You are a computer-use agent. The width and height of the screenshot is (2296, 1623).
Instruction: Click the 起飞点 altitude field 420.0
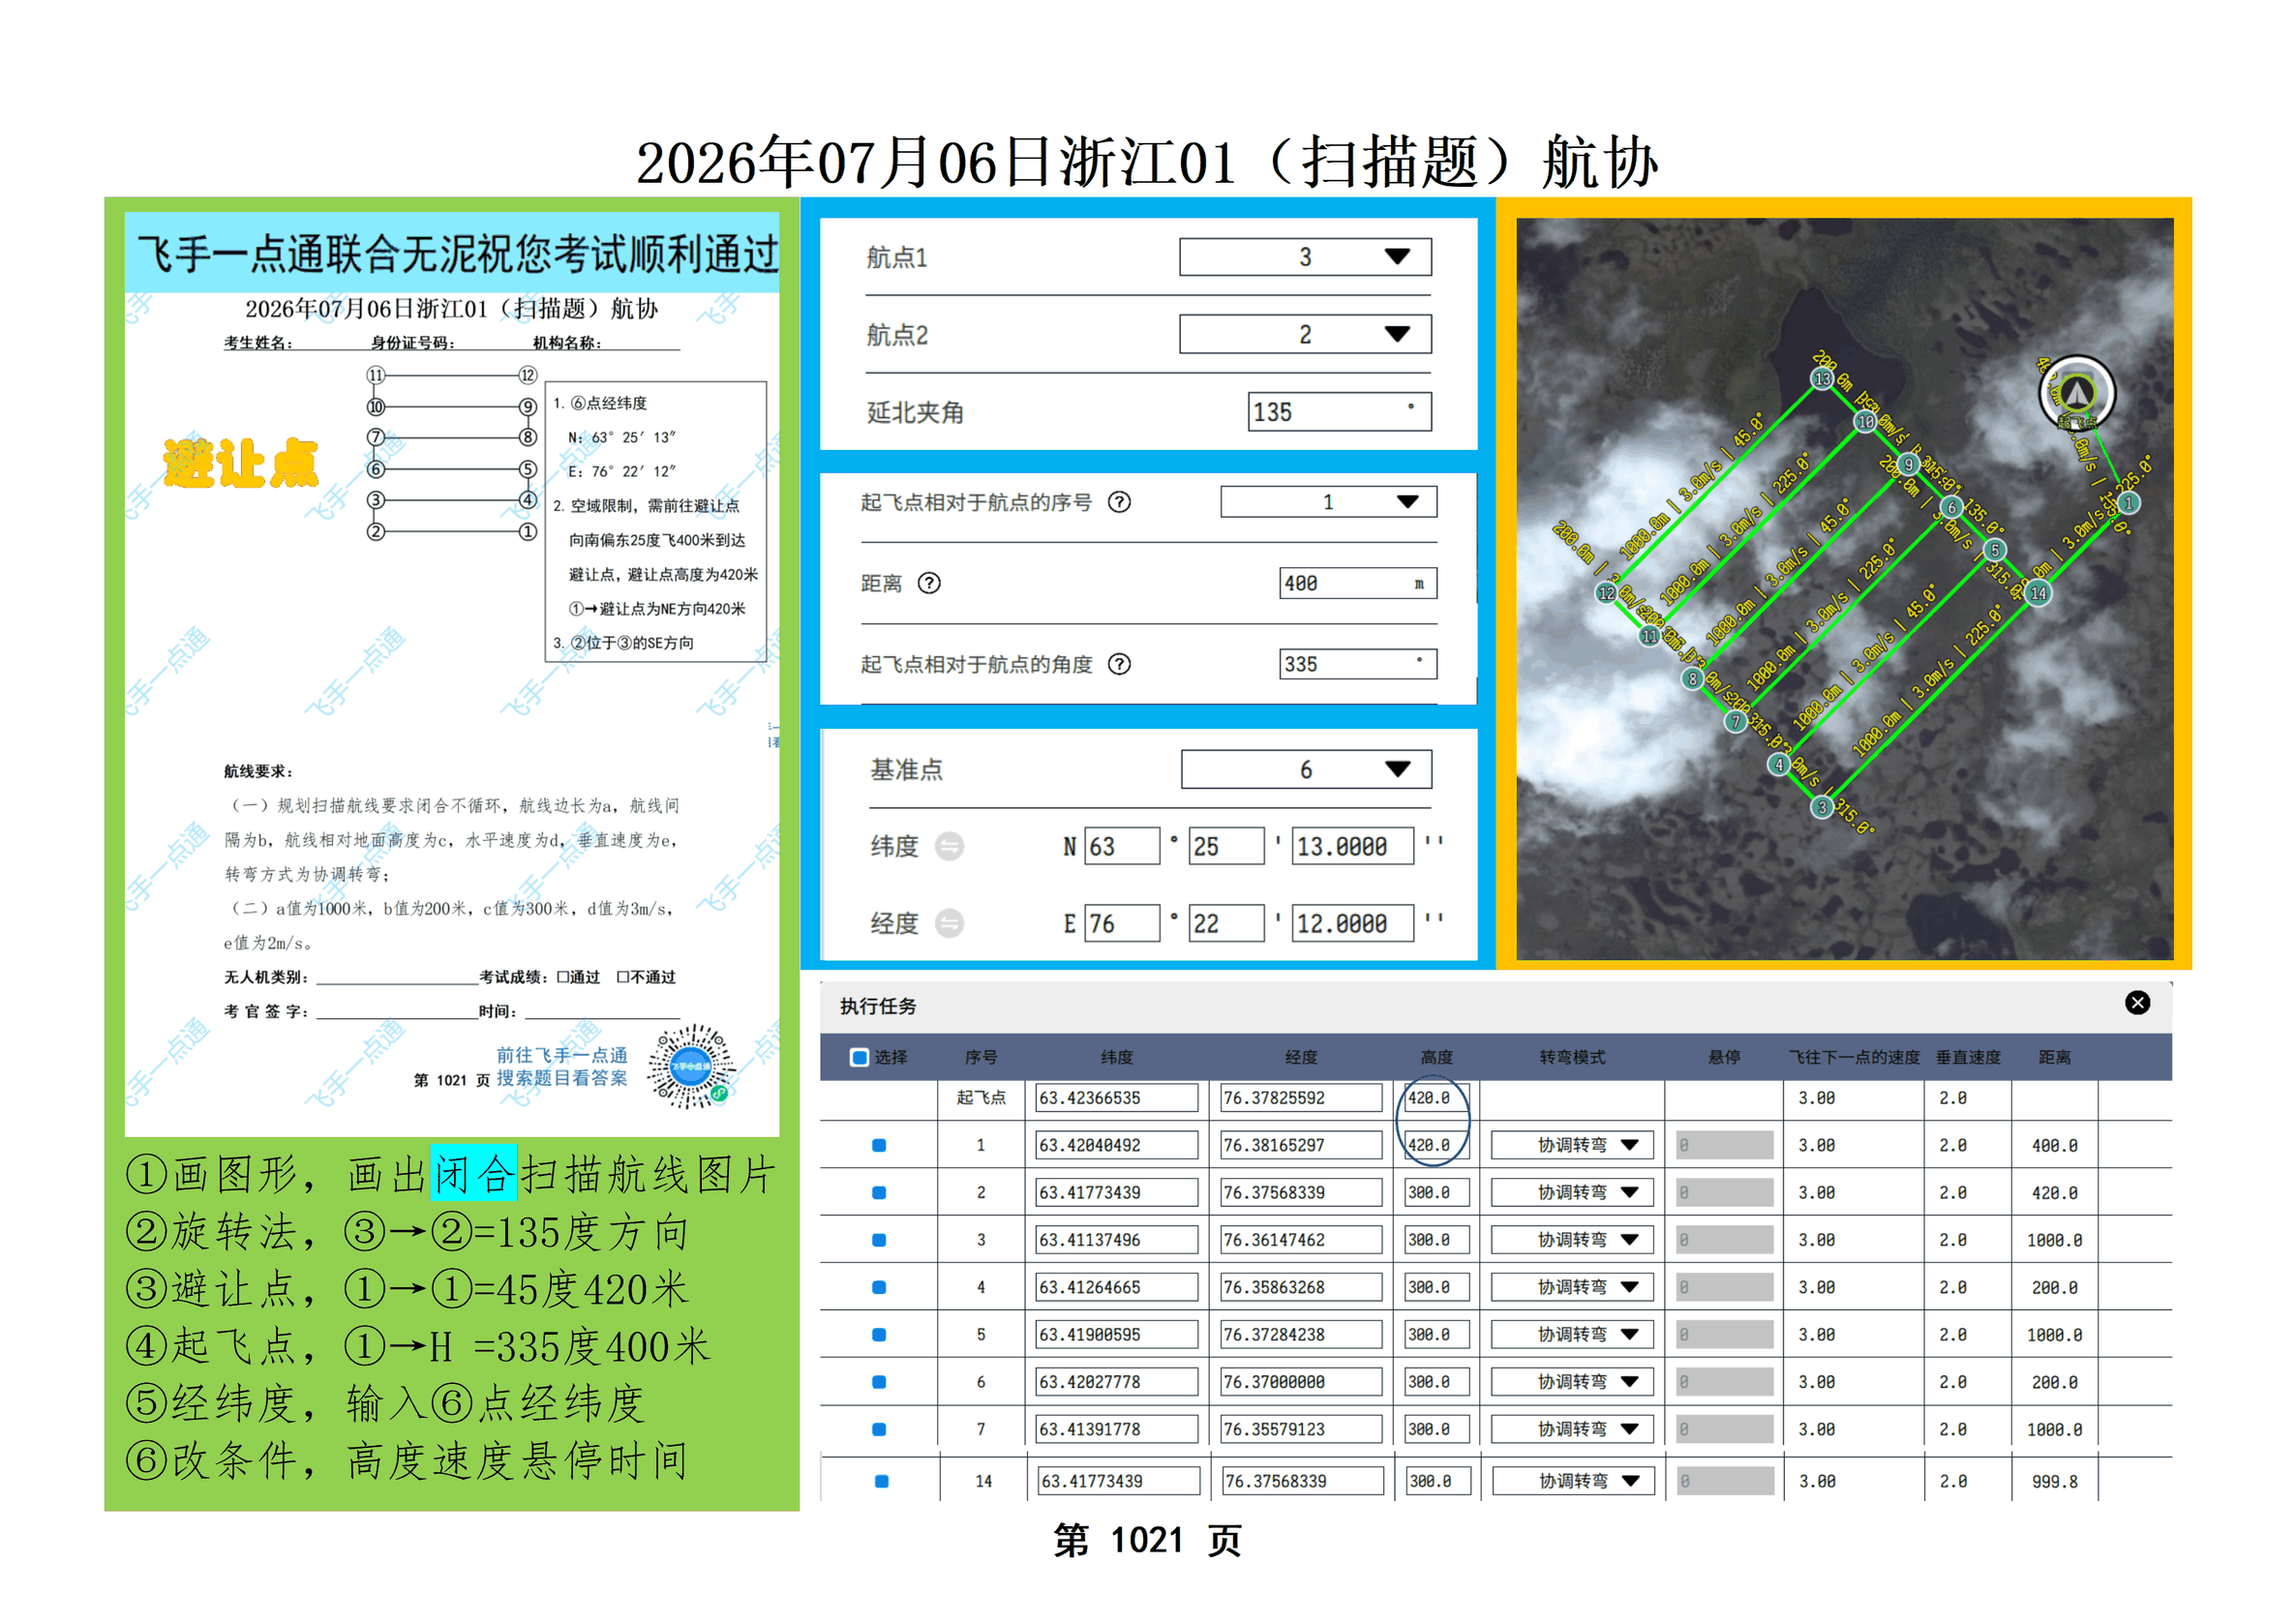click(1436, 1097)
